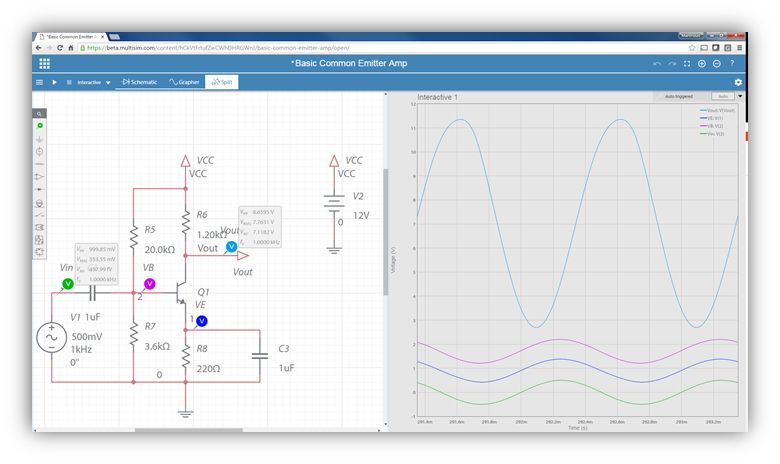The image size is (780, 464).
Task: Click the browser address bar URL
Action: (x=218, y=48)
